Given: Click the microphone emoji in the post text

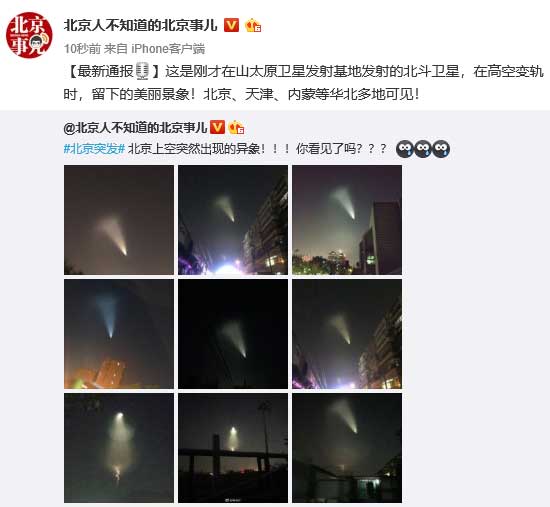Looking at the screenshot, I should (142, 71).
